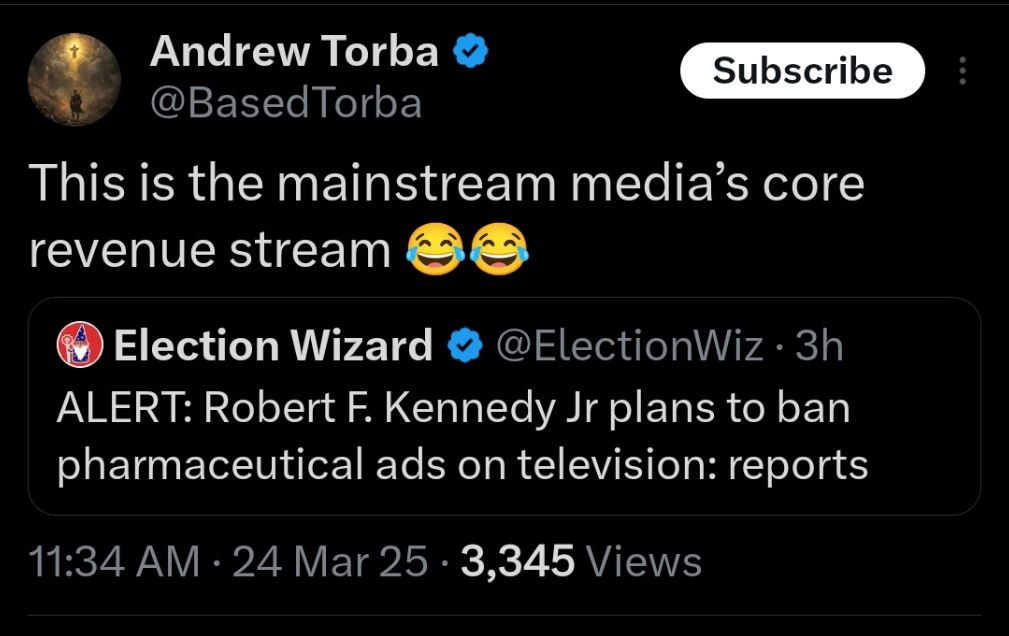Click the Andrew Torba display name
The width and height of the screenshot is (1009, 636).
(x=294, y=51)
